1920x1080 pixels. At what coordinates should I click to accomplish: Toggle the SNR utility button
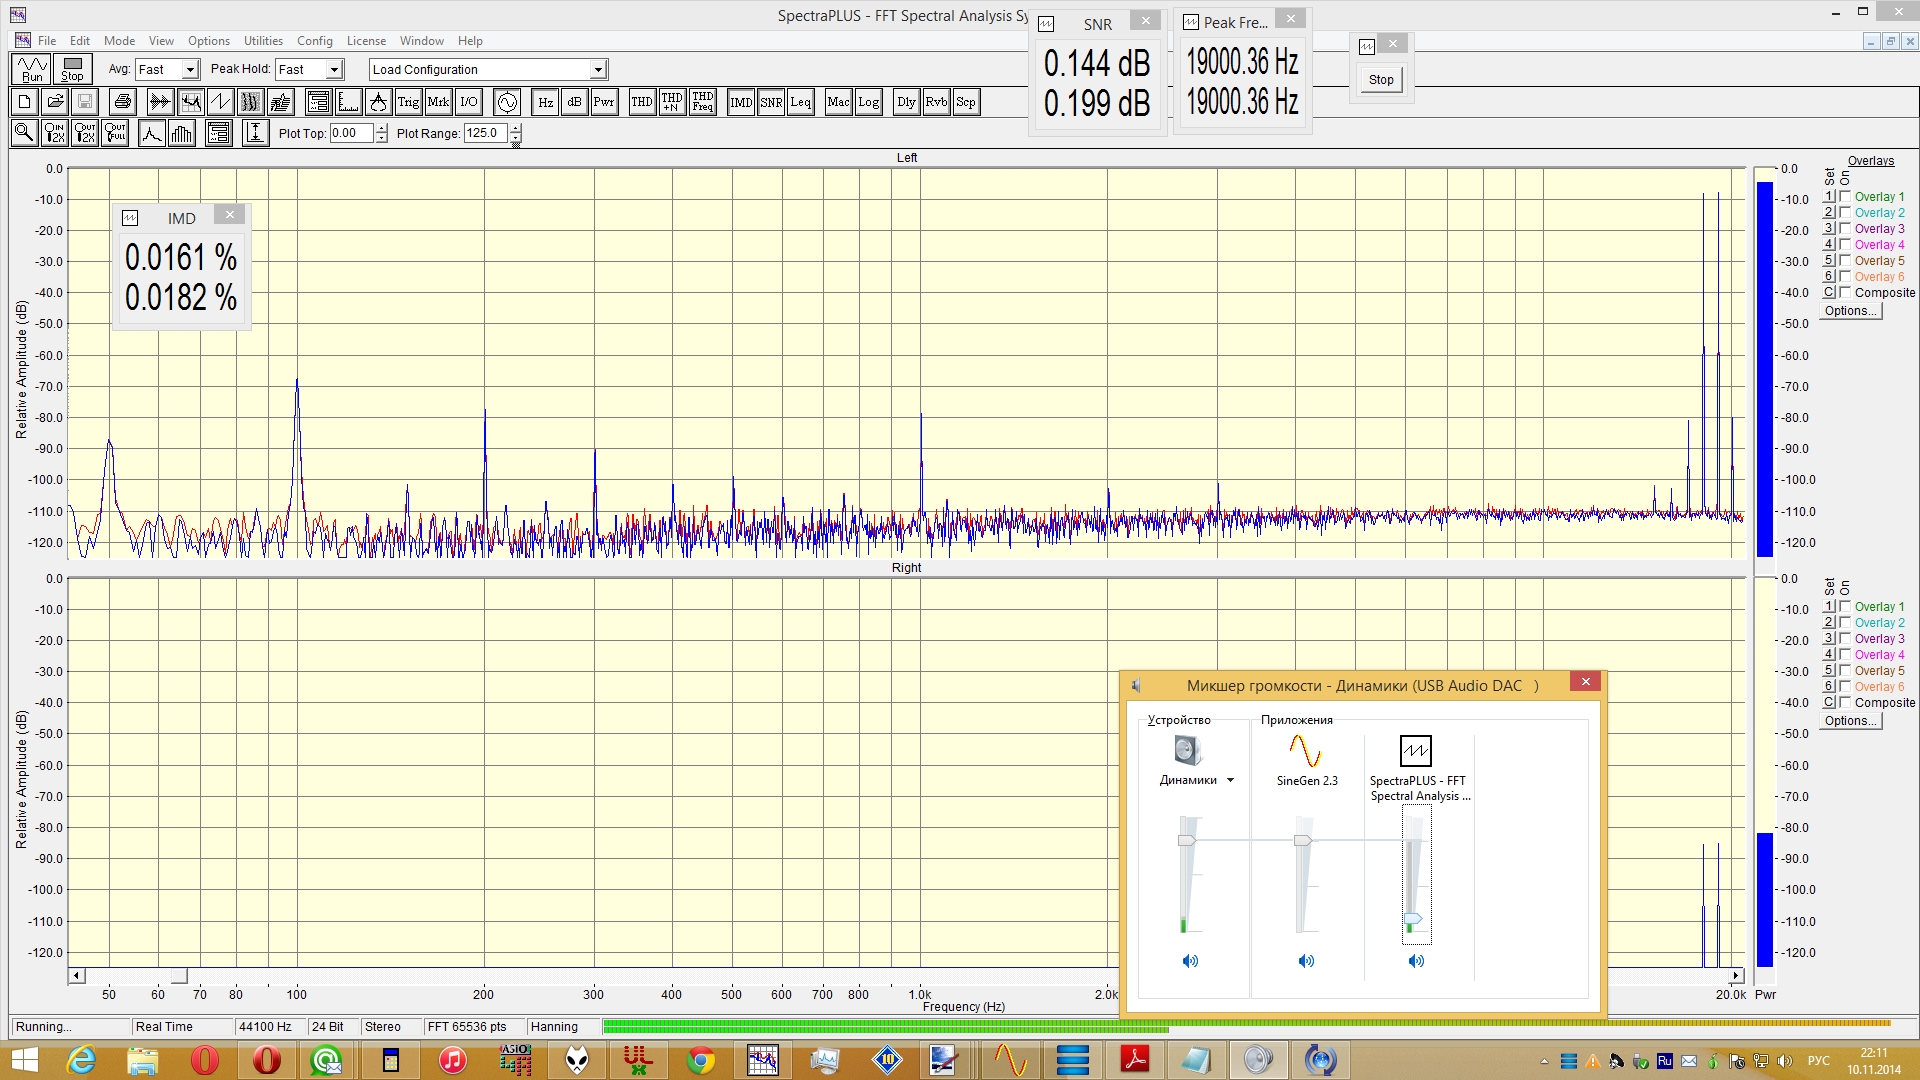tap(771, 102)
